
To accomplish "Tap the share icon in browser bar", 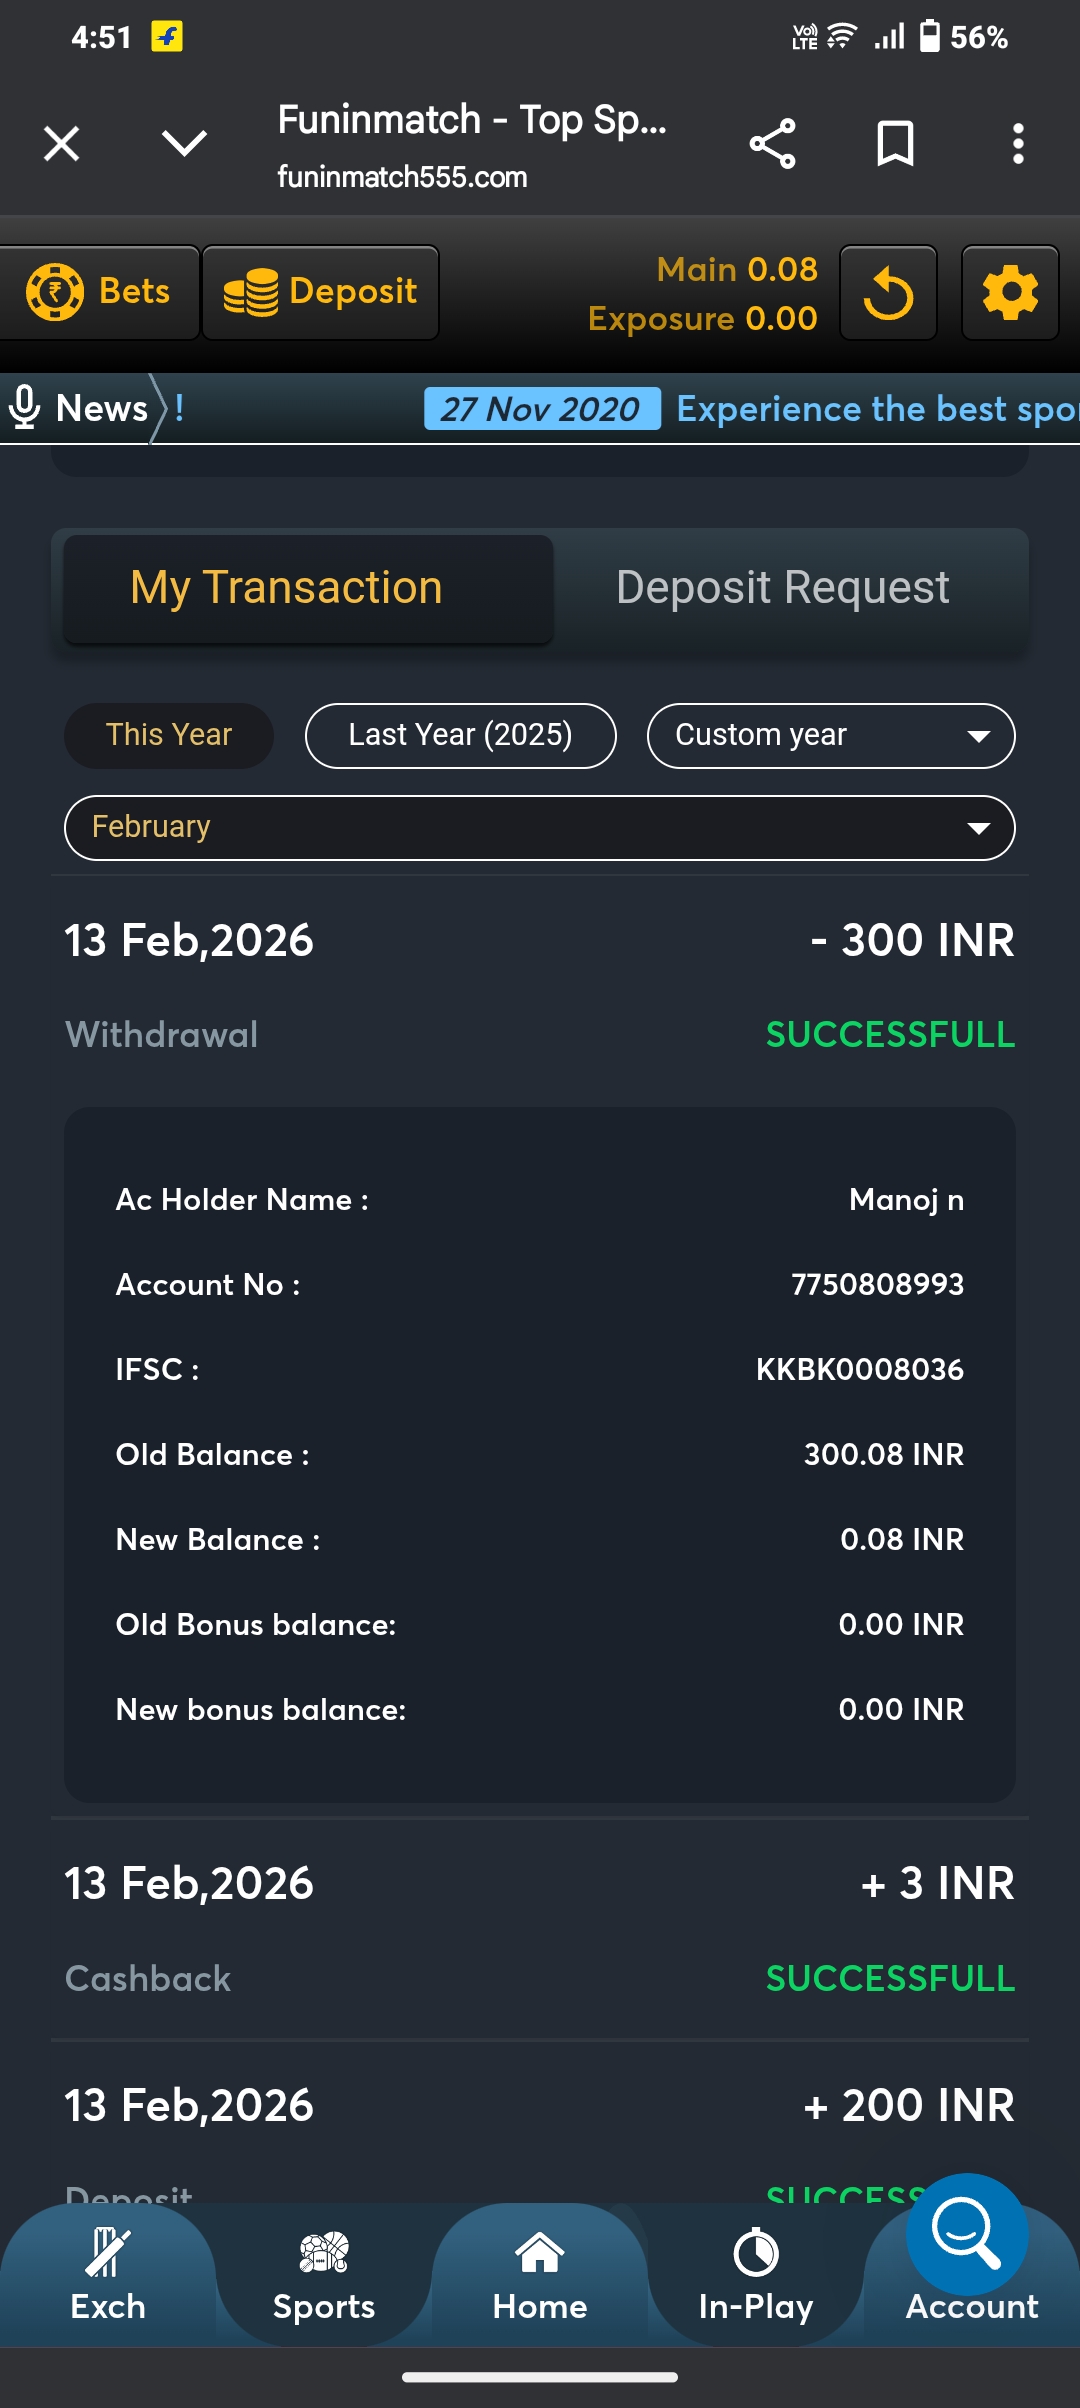I will pyautogui.click(x=772, y=144).
